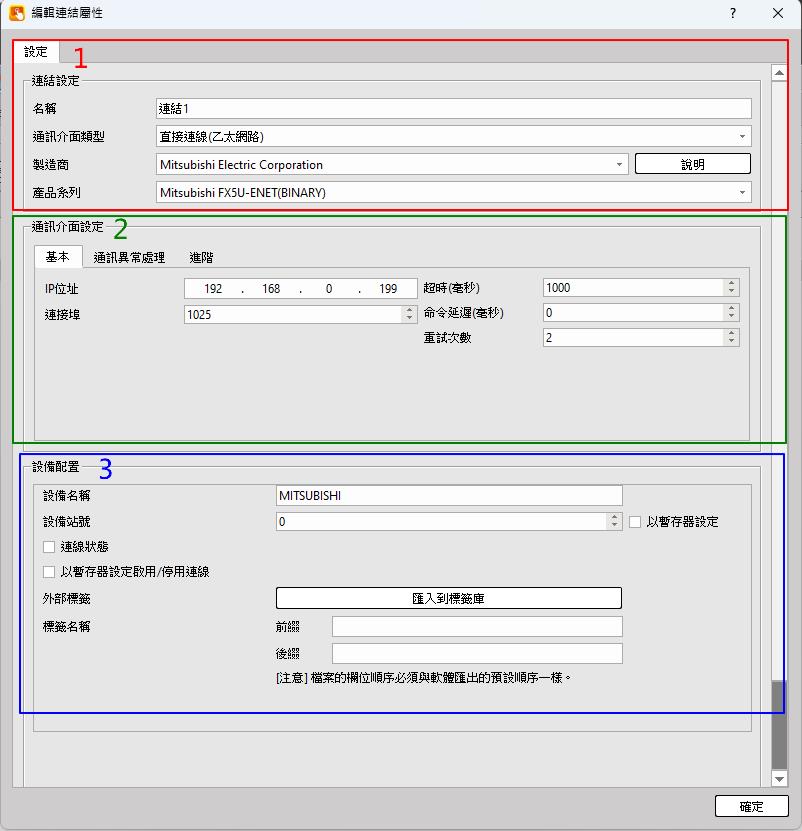Open the 進階 advanced tab

(201, 257)
